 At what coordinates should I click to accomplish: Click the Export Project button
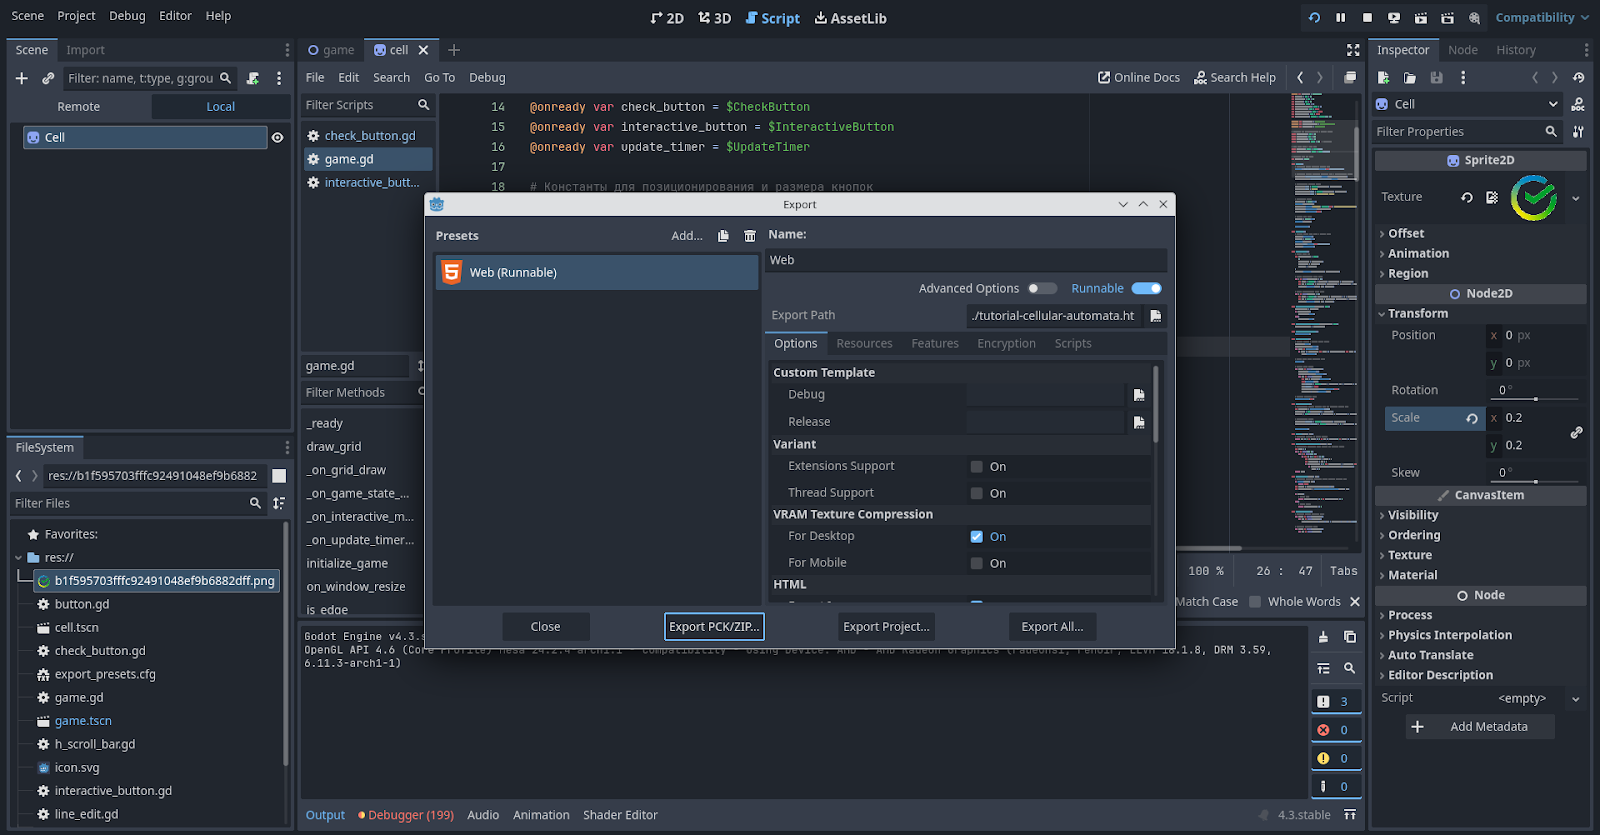(887, 627)
